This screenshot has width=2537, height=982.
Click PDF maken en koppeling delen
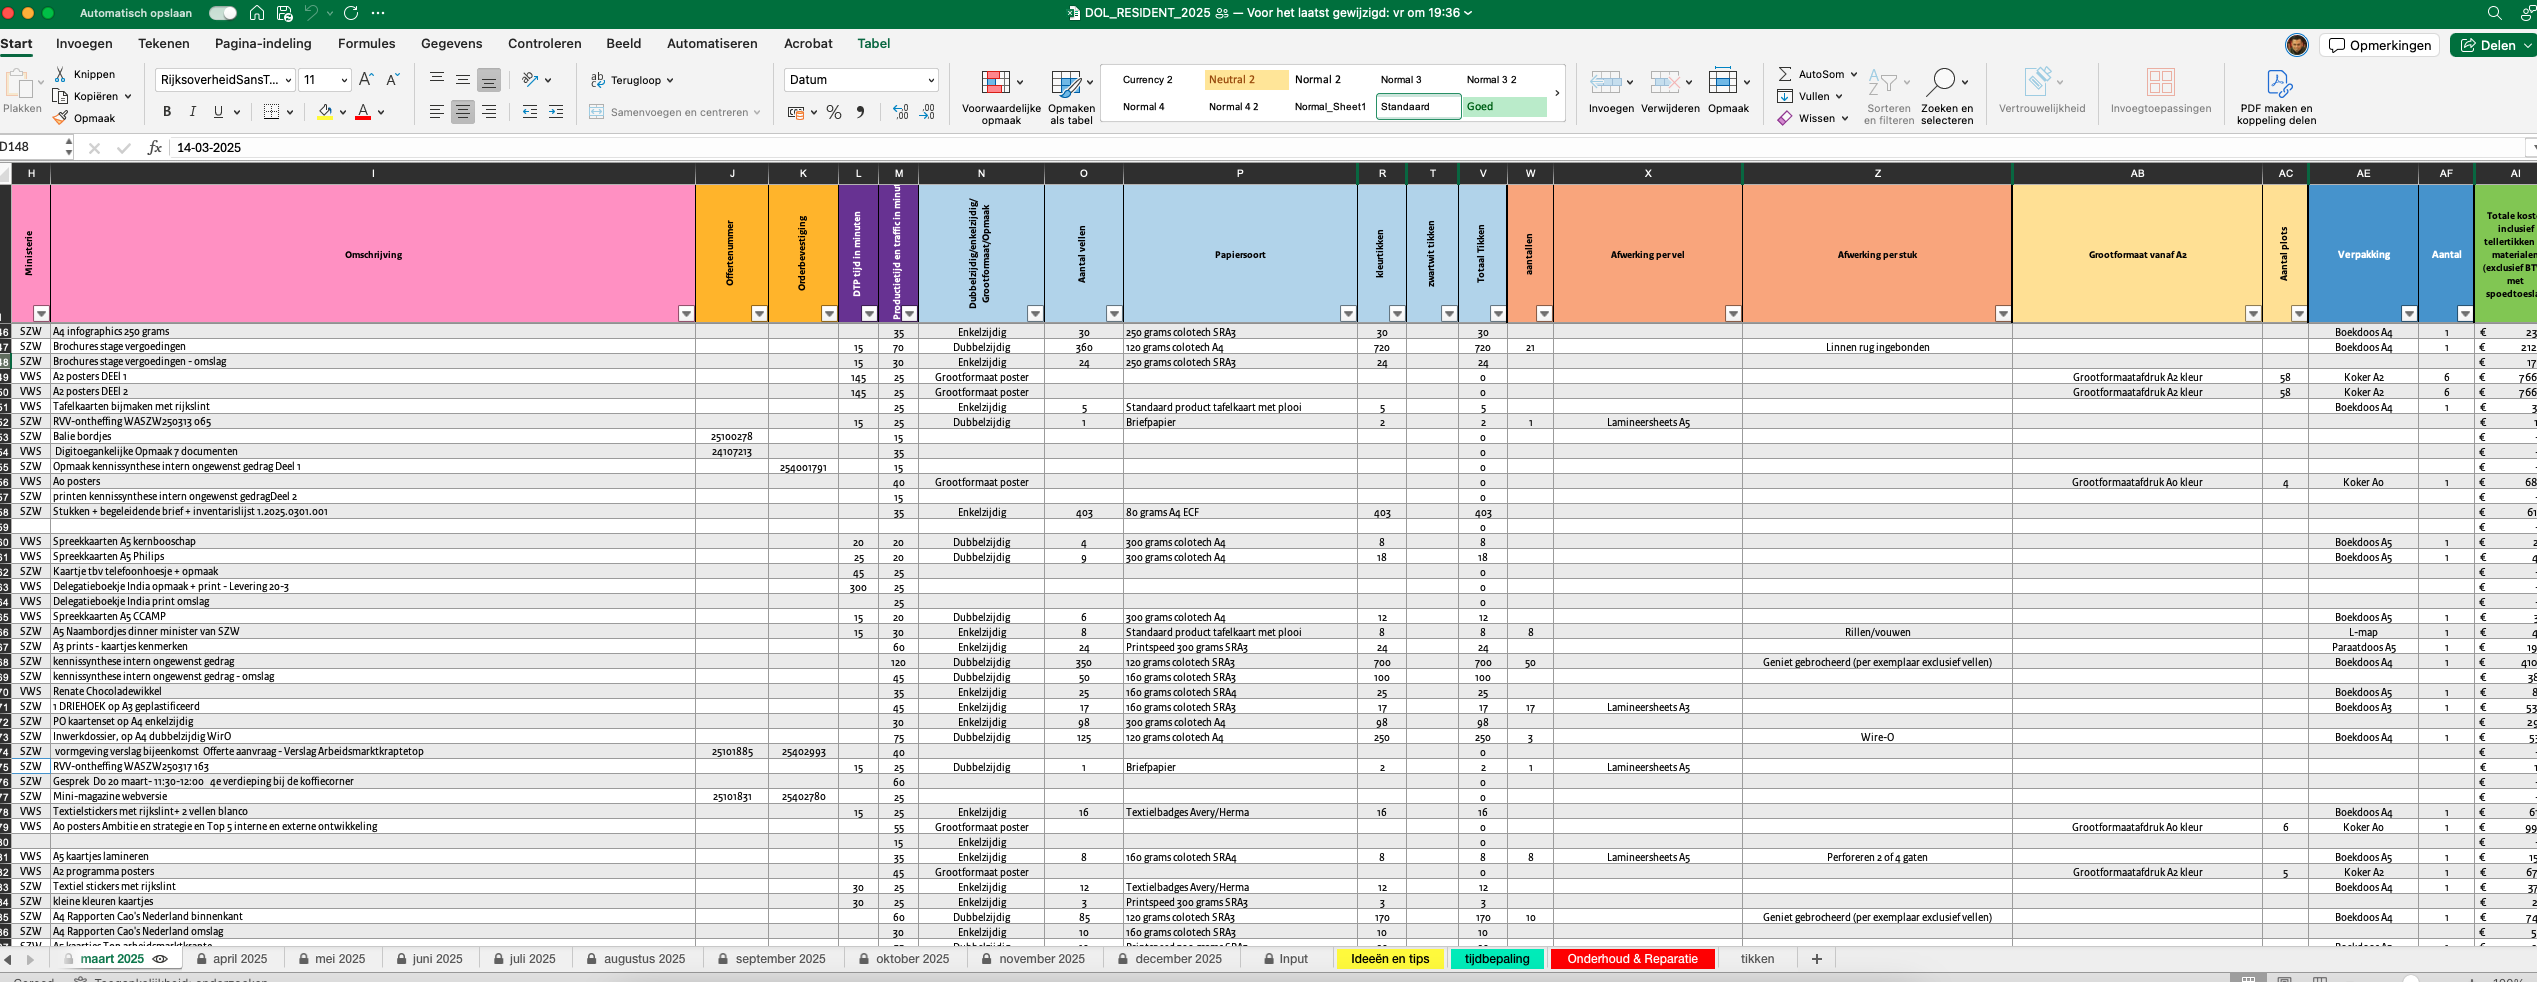[x=2276, y=97]
